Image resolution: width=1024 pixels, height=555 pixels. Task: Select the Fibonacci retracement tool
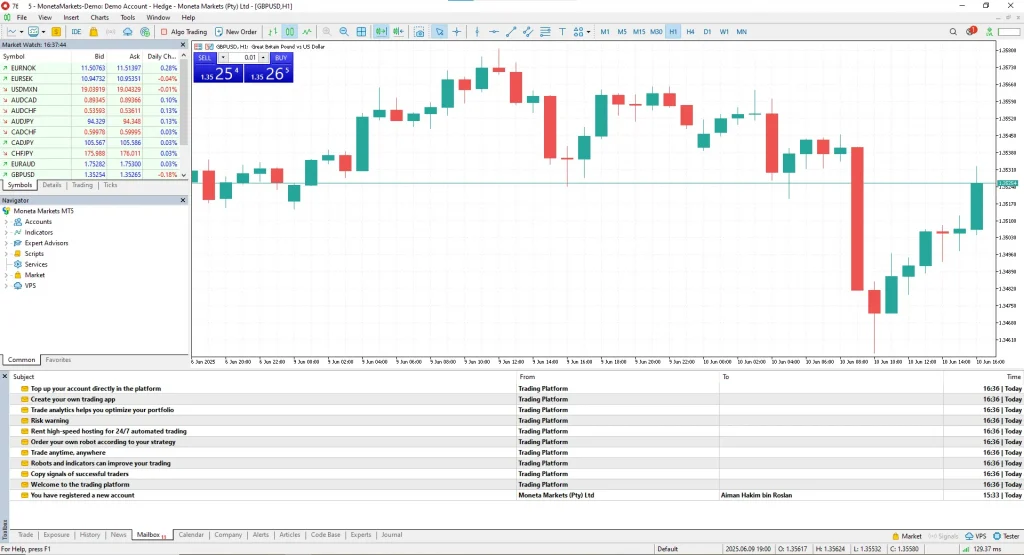545,31
